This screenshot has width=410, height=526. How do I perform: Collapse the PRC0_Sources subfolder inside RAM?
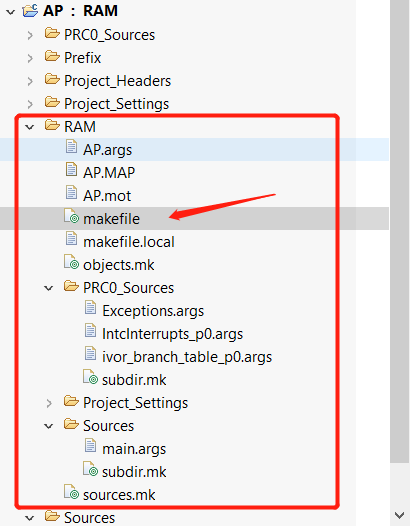pos(49,288)
